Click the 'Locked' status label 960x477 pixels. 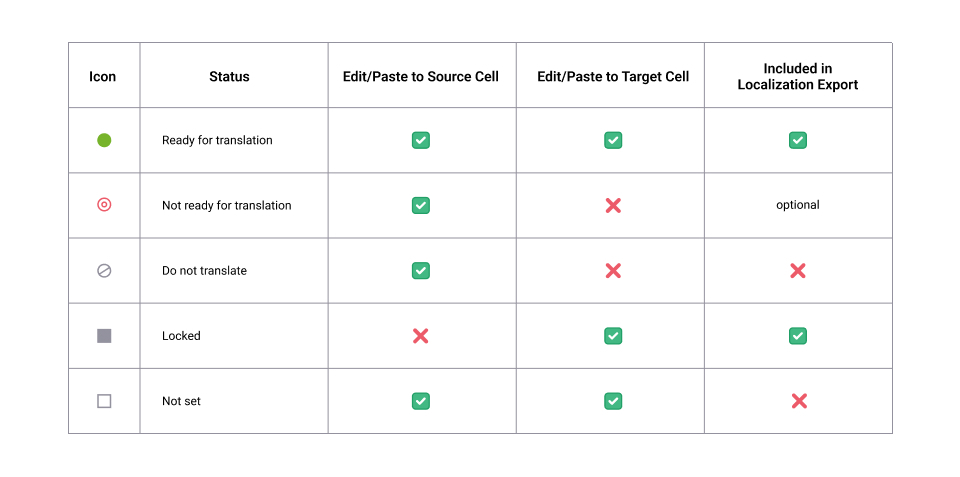tap(181, 336)
